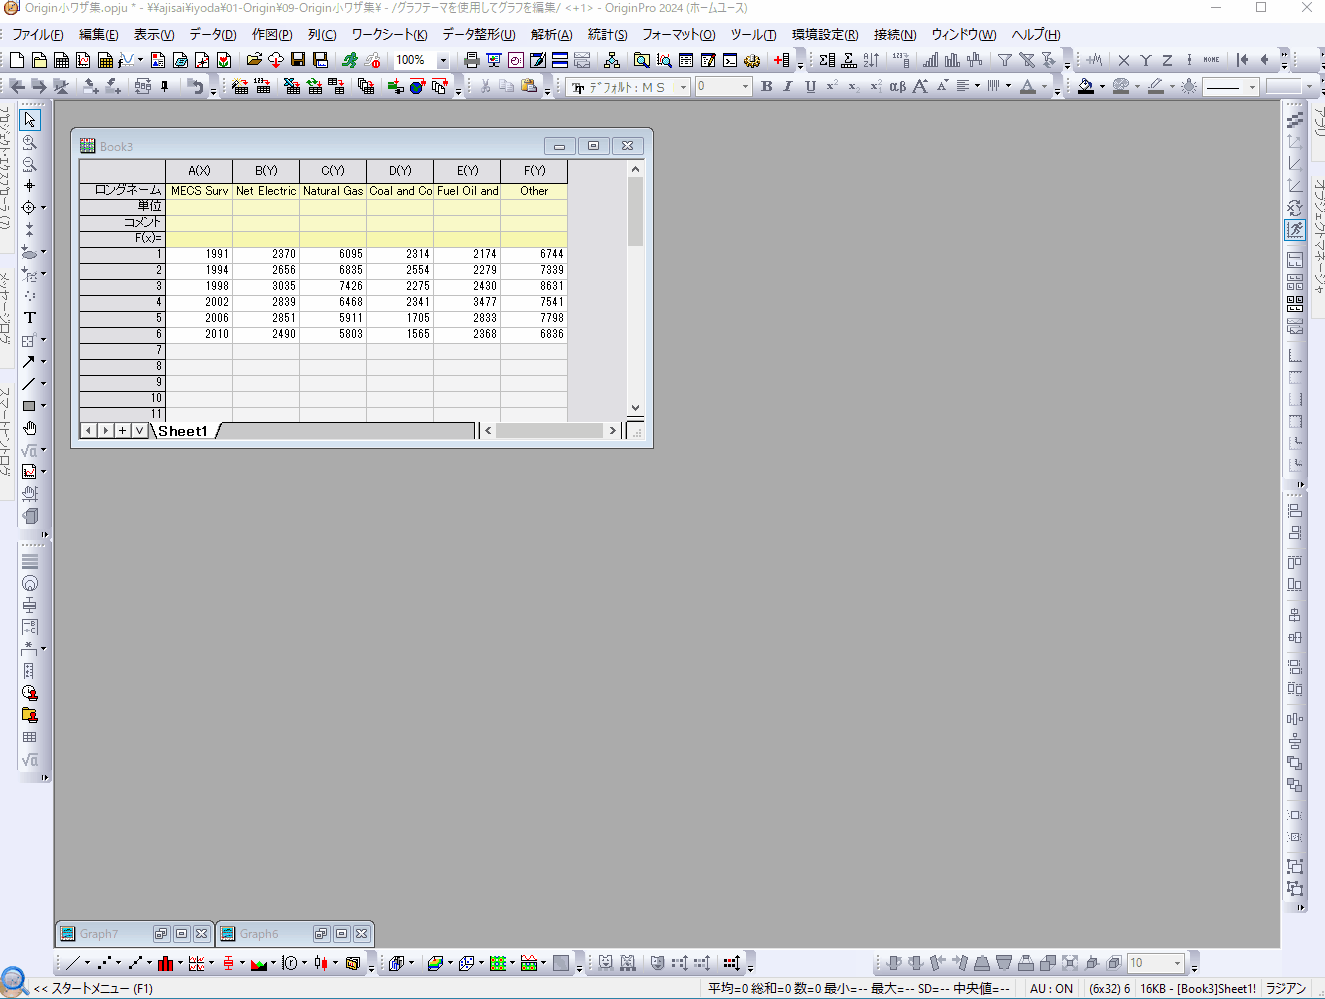The image size is (1325, 999).
Task: Click the Start Menu magnifier icon
Action: tap(14, 981)
